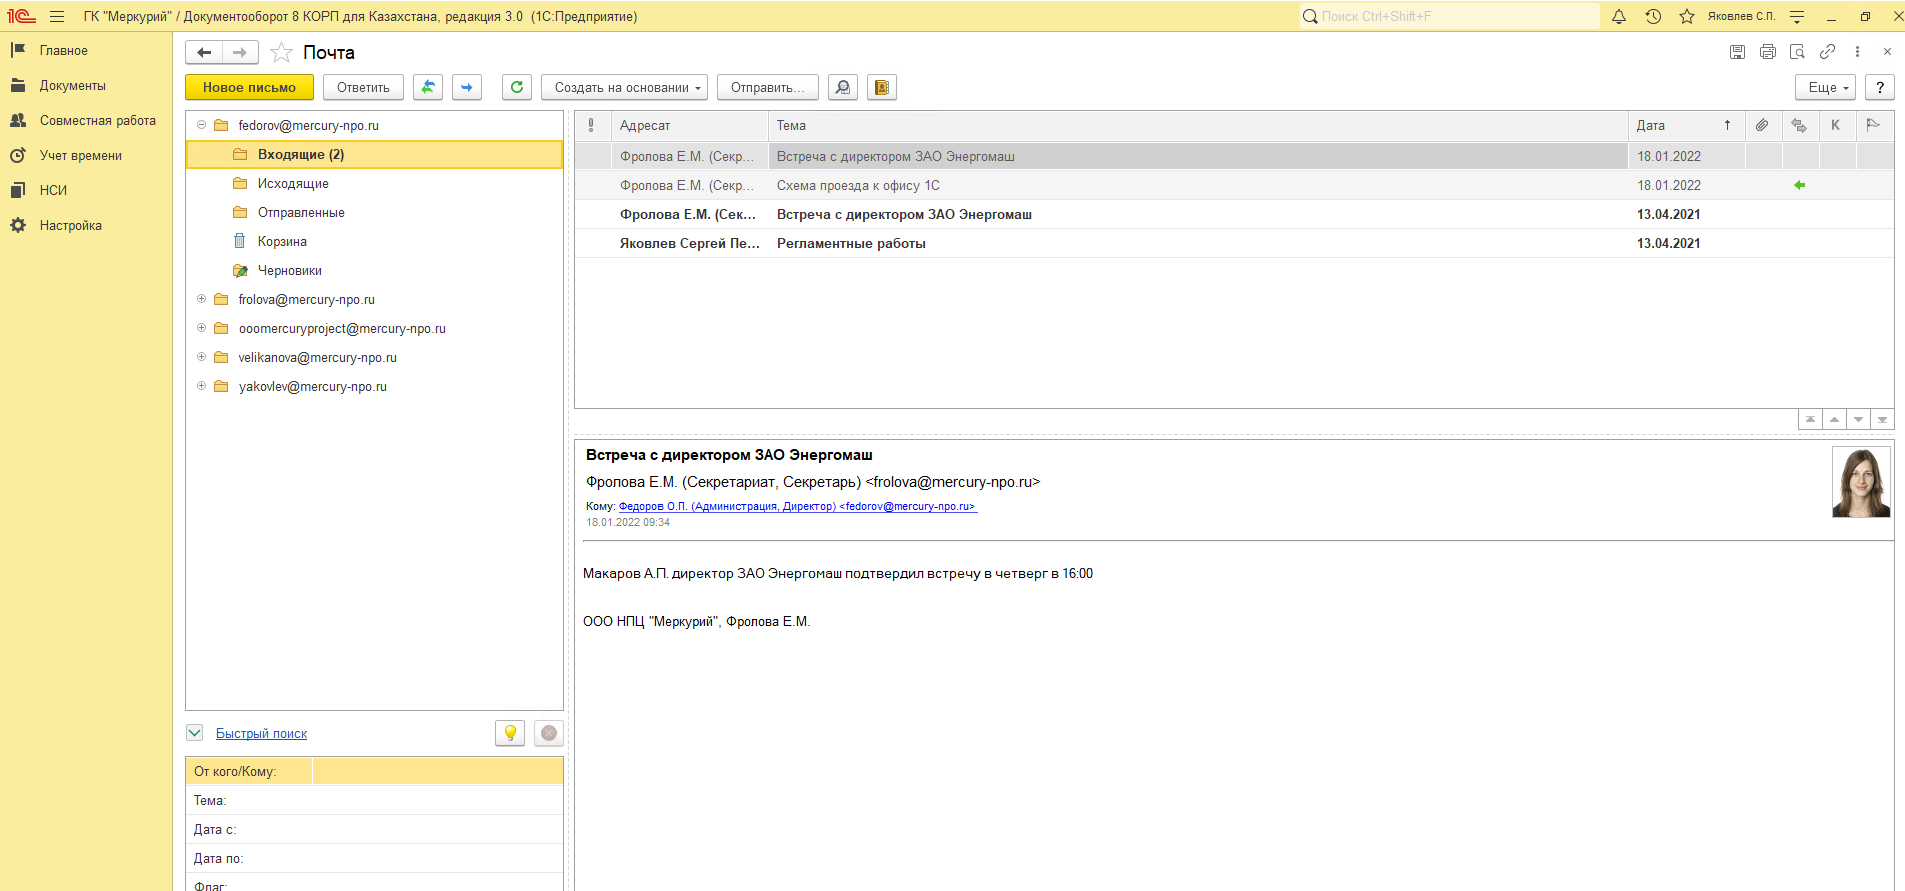1905x891 pixels.
Task: Click the magnifier search icon next to Отправить
Action: 843,87
